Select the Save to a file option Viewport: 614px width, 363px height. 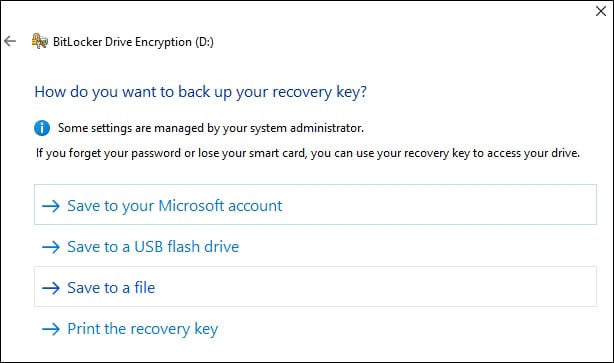coord(315,287)
